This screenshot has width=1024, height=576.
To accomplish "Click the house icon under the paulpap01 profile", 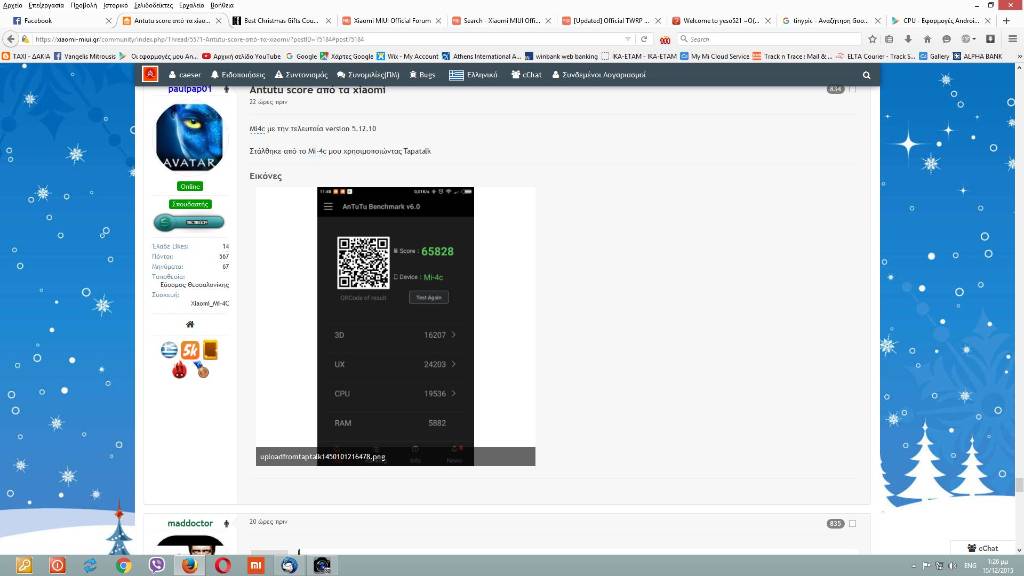I will tap(189, 325).
